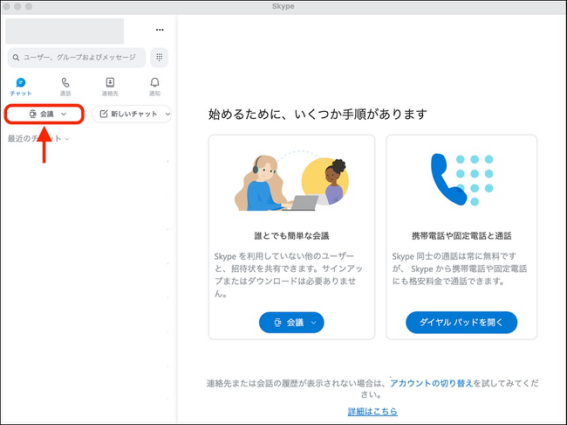Click the profile area at top left
This screenshot has height=425, width=567.
64,31
